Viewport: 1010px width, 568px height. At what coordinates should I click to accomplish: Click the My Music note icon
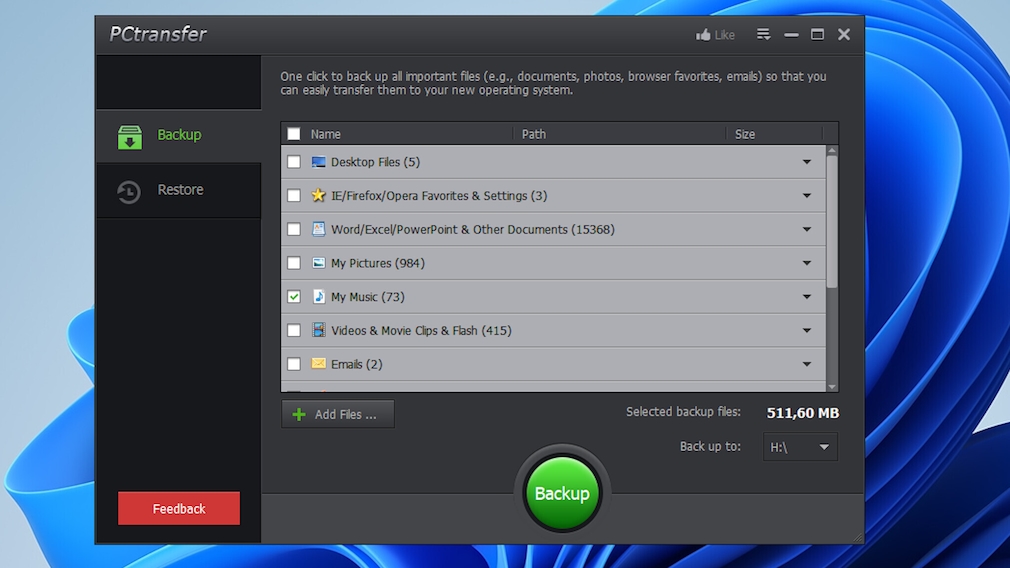click(318, 297)
